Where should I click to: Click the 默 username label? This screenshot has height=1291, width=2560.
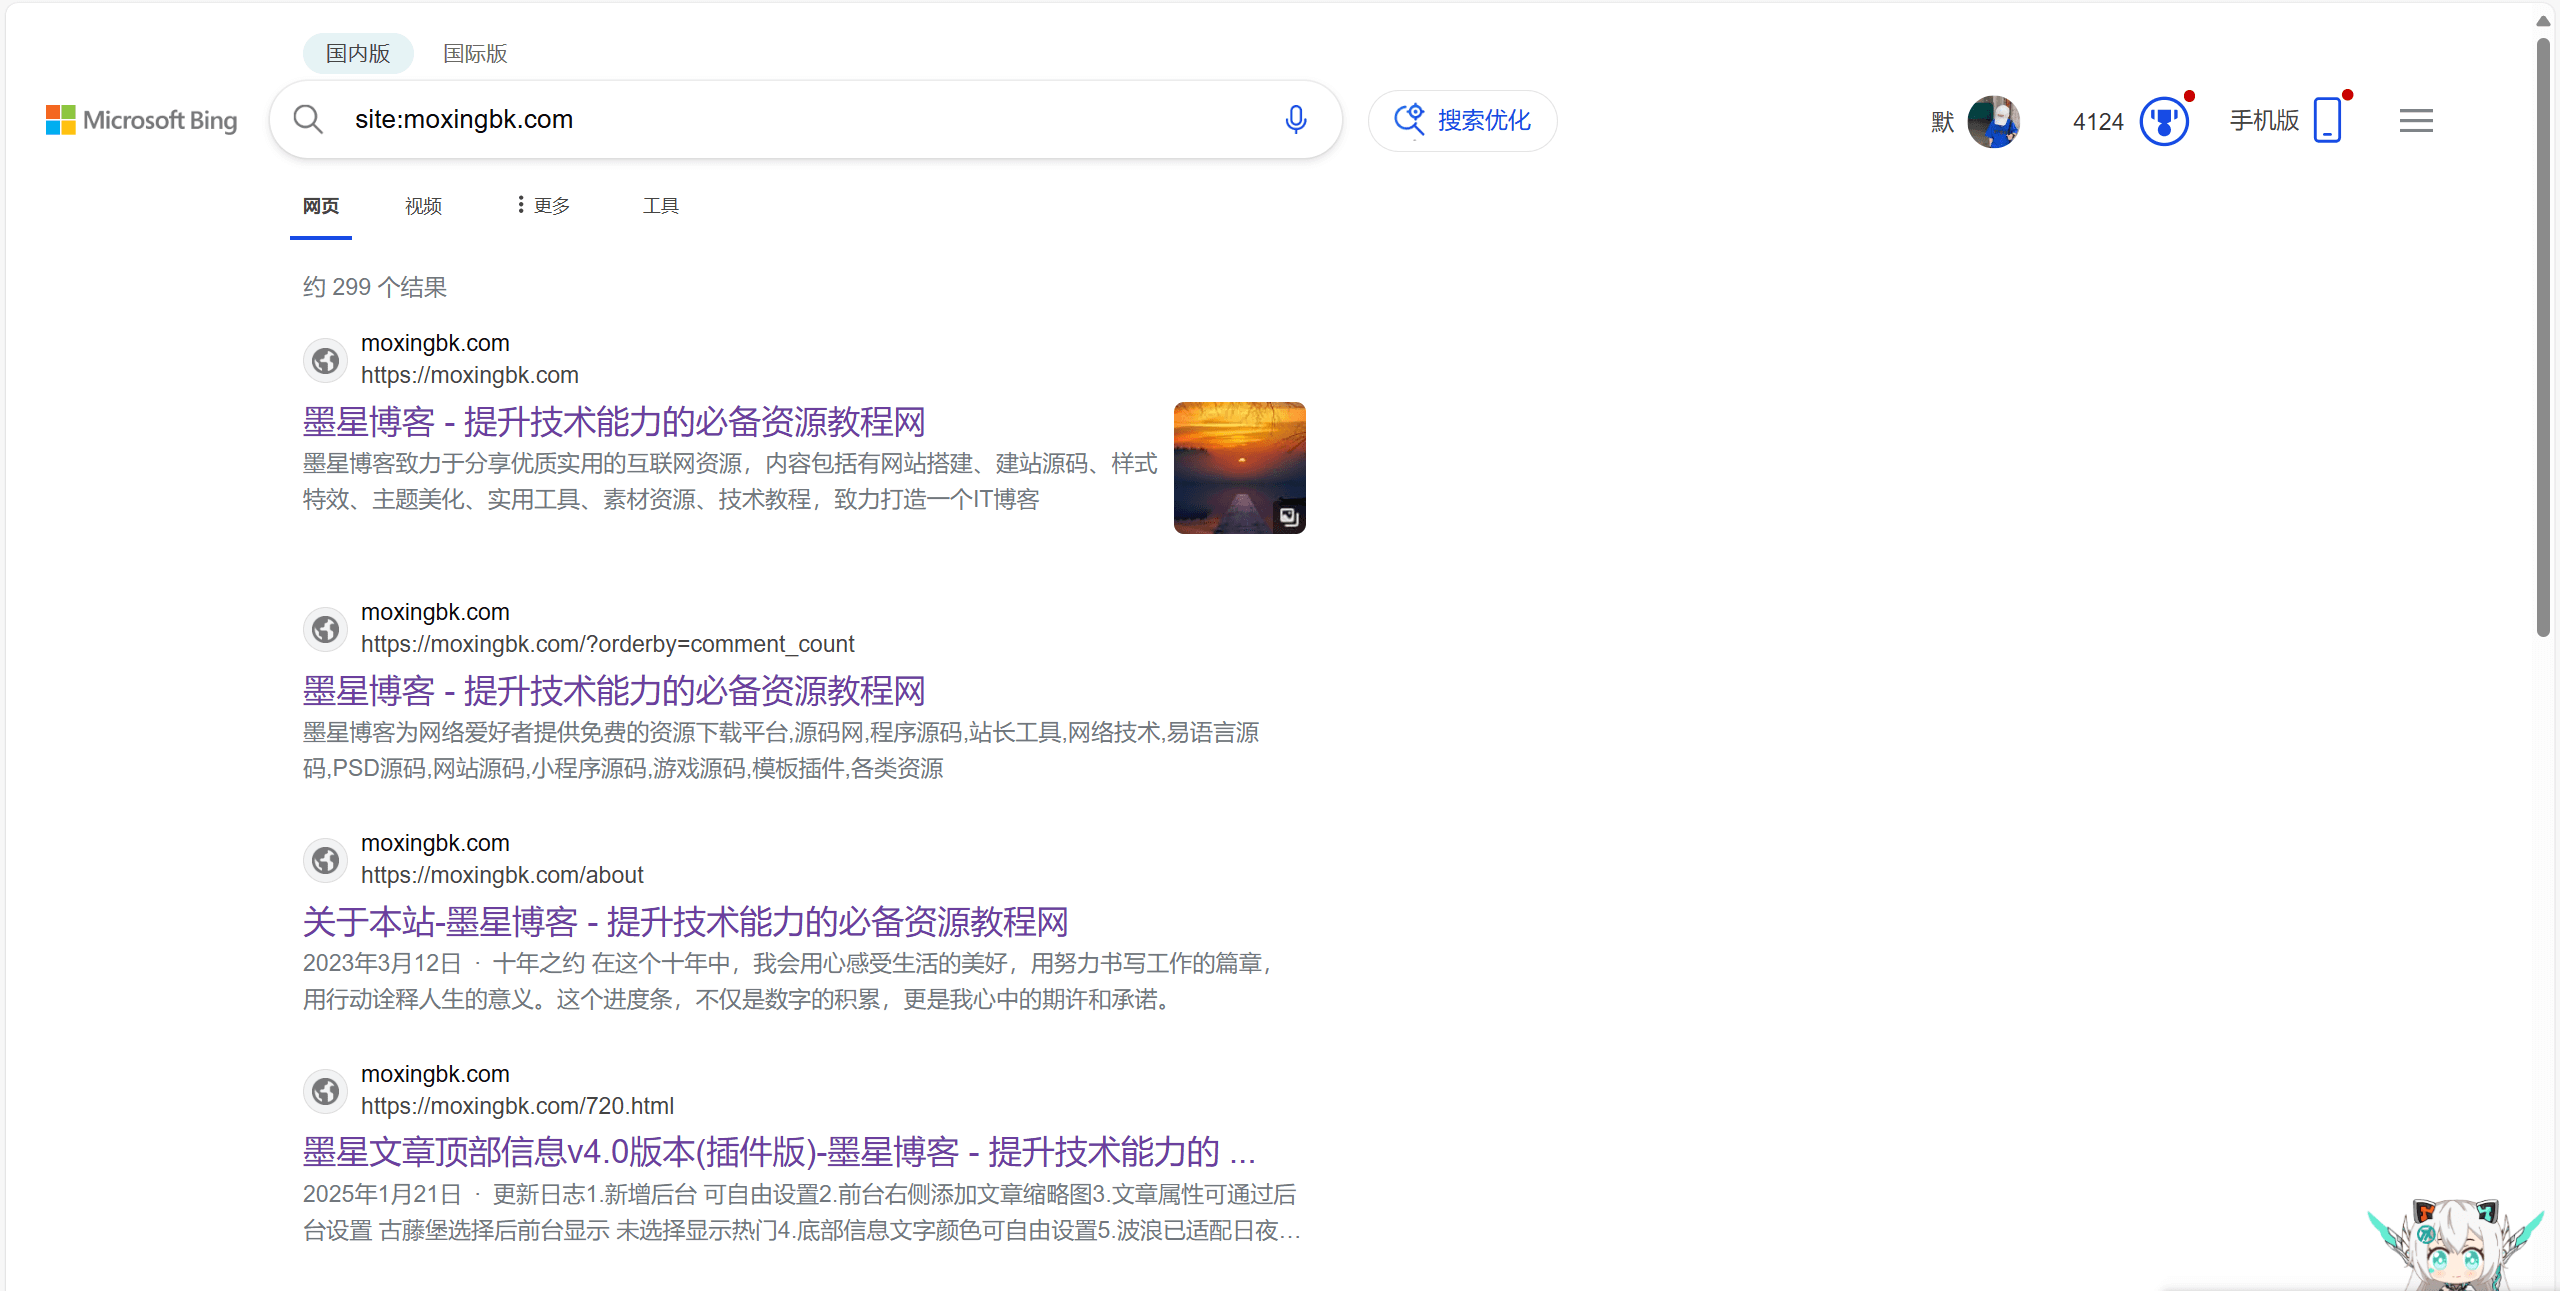pyautogui.click(x=1942, y=122)
